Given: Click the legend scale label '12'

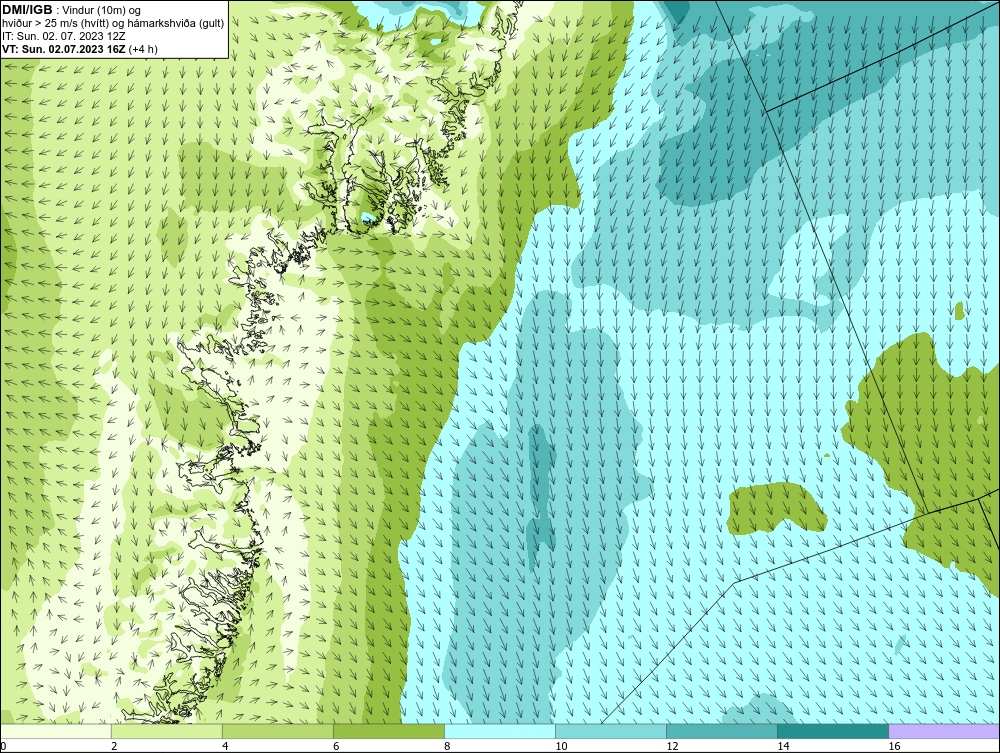Looking at the screenshot, I should tap(672, 746).
